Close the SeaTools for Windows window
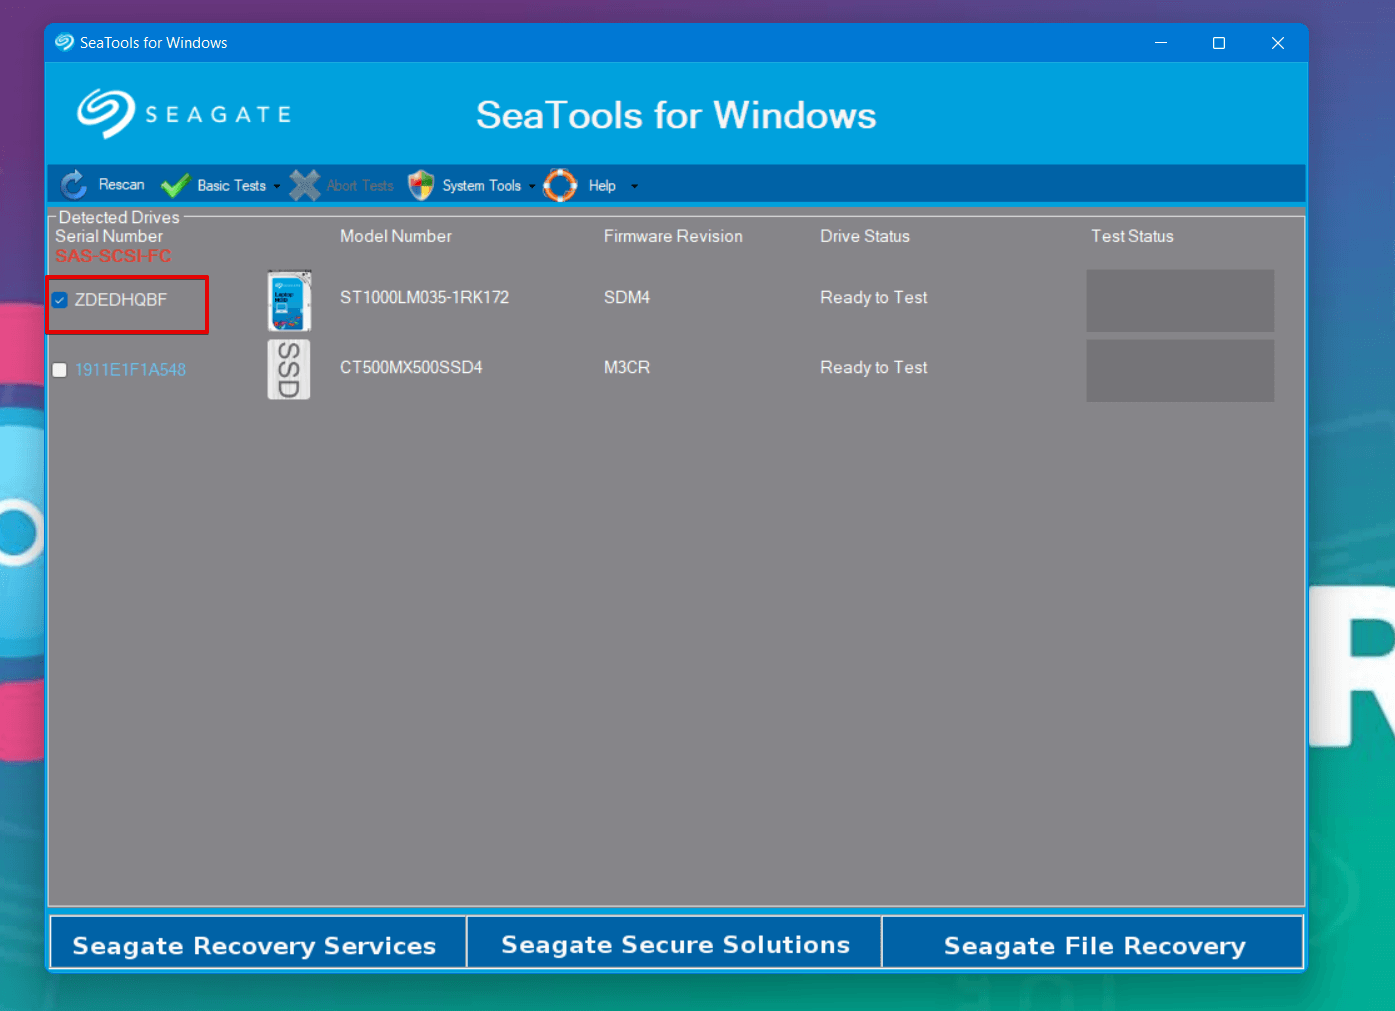The image size is (1395, 1011). tap(1278, 43)
